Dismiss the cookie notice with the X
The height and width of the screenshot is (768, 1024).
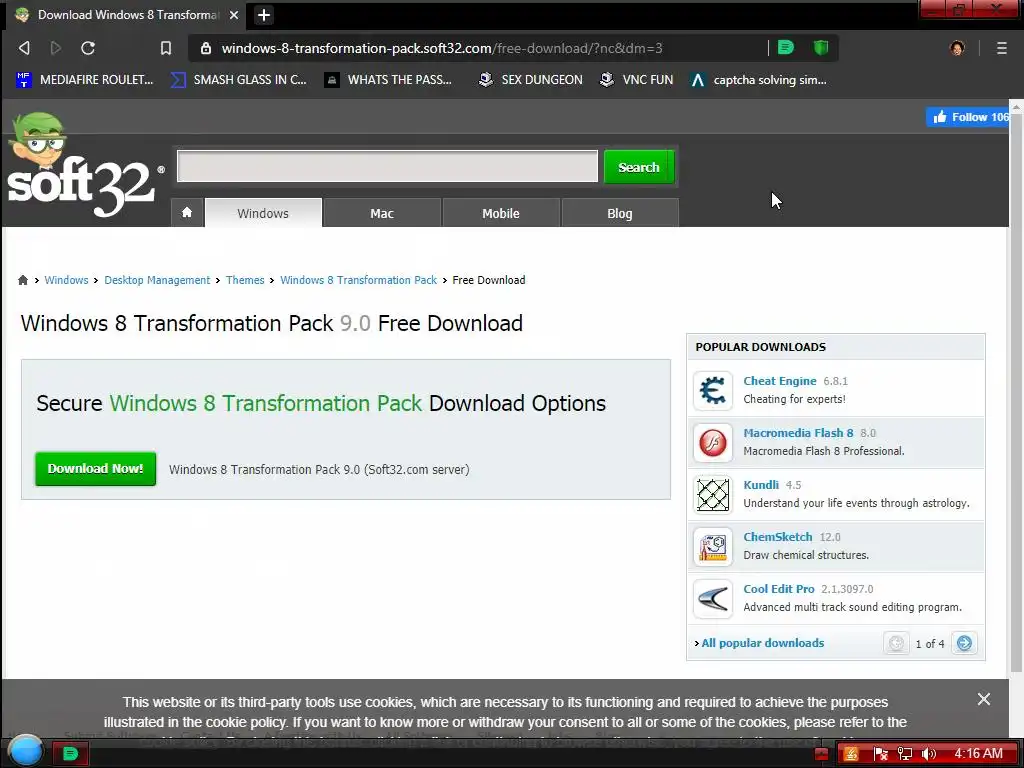click(984, 699)
